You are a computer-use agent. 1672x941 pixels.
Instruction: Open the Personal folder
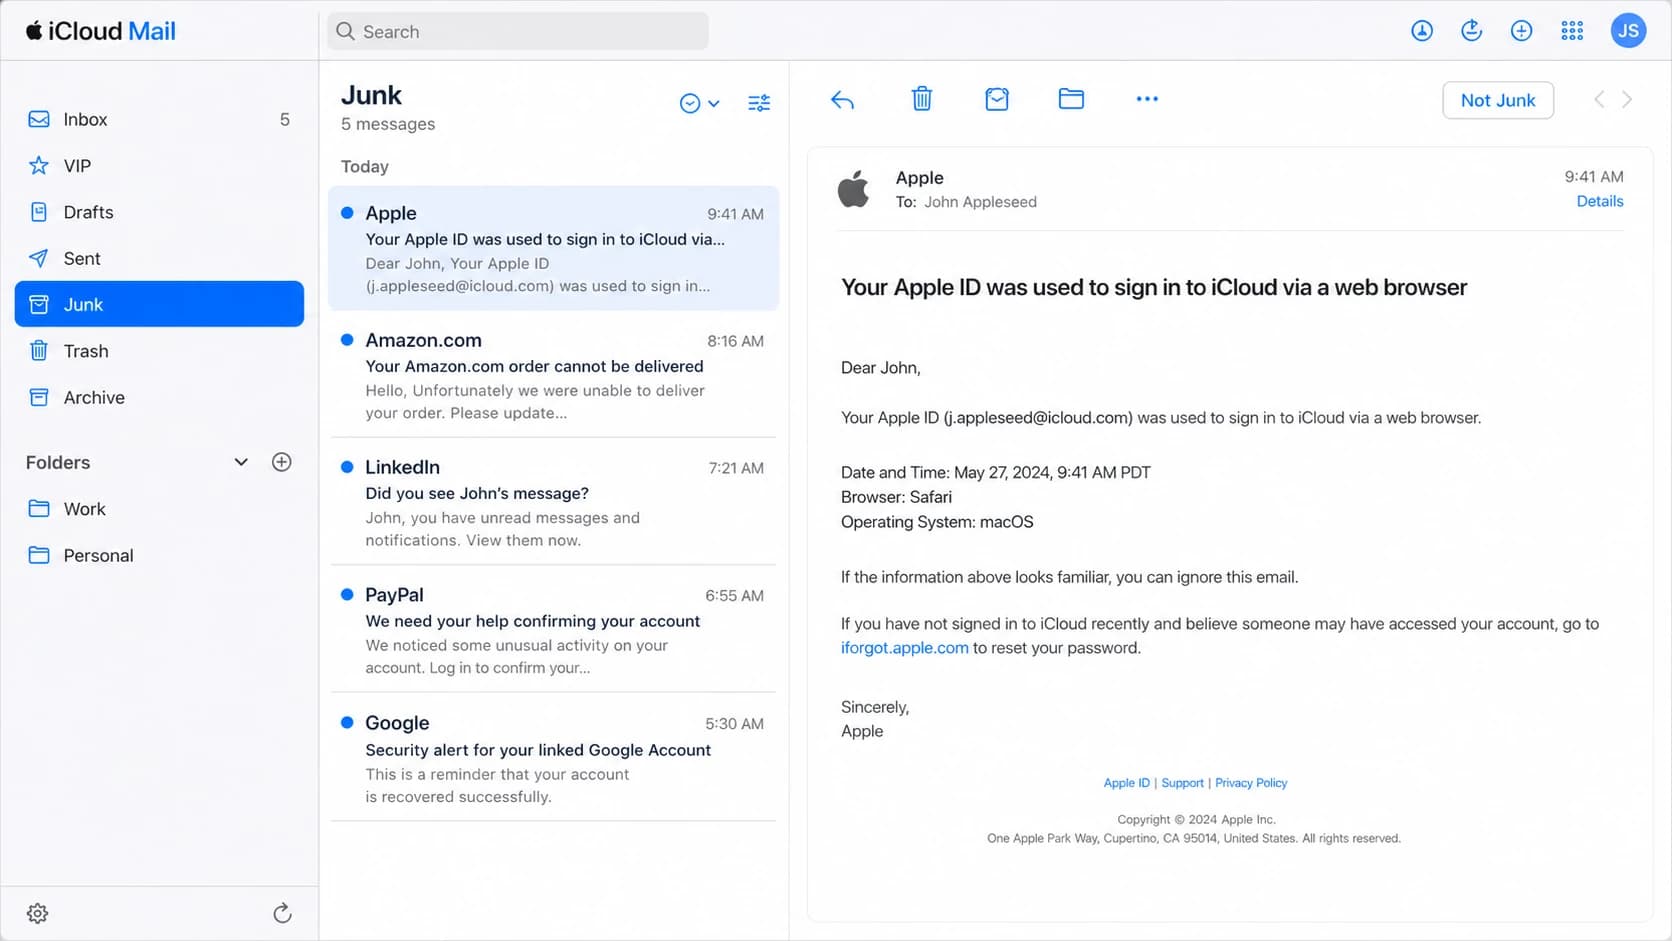click(159, 555)
